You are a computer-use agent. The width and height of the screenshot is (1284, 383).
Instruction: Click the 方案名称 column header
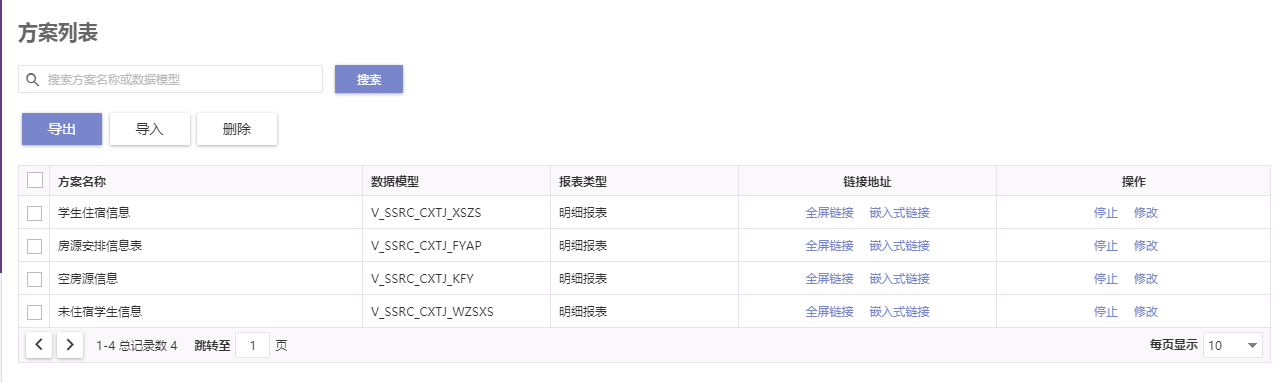coord(83,182)
